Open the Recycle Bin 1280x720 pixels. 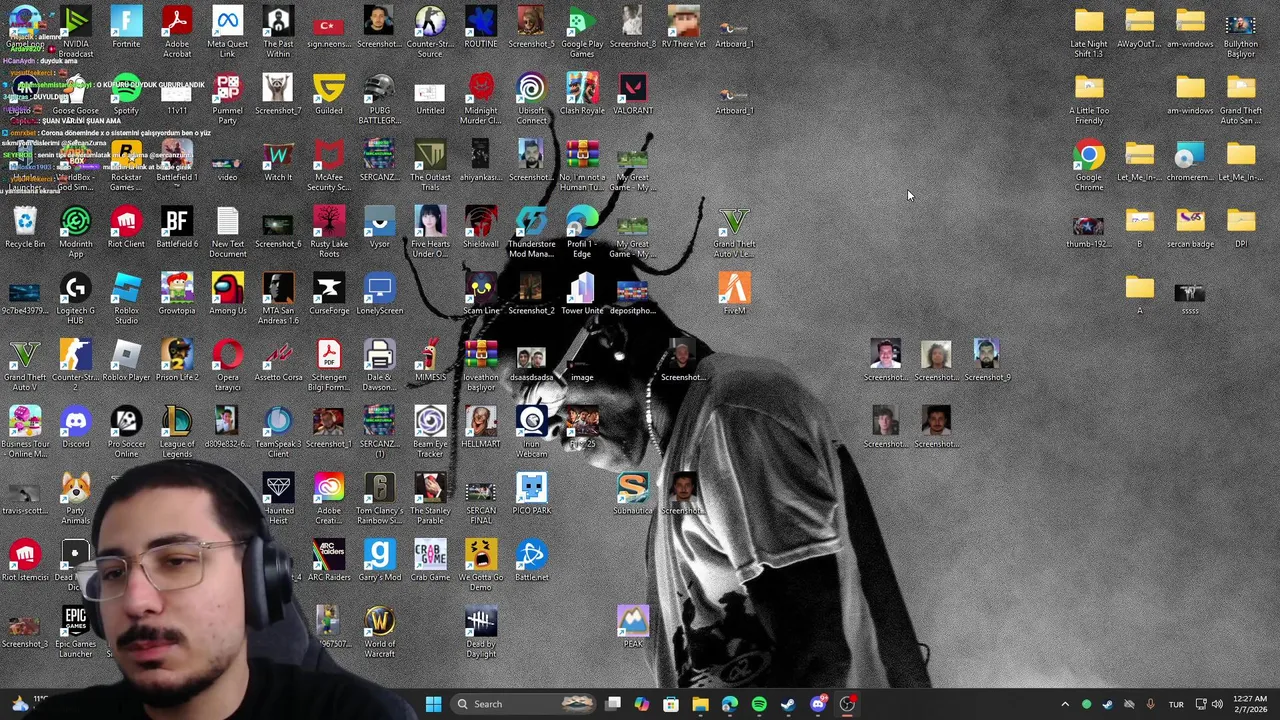[25, 227]
